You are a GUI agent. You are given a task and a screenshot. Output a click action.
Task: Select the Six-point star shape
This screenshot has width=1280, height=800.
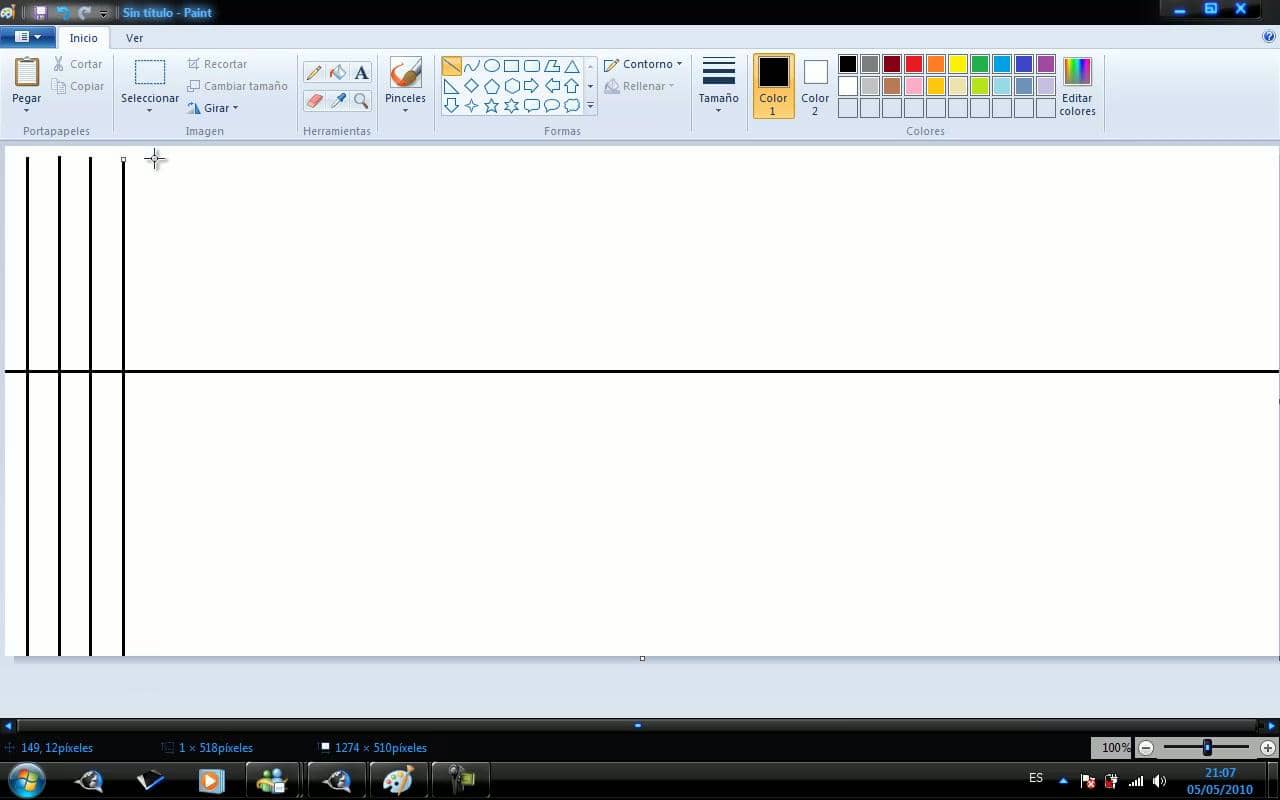[511, 105]
